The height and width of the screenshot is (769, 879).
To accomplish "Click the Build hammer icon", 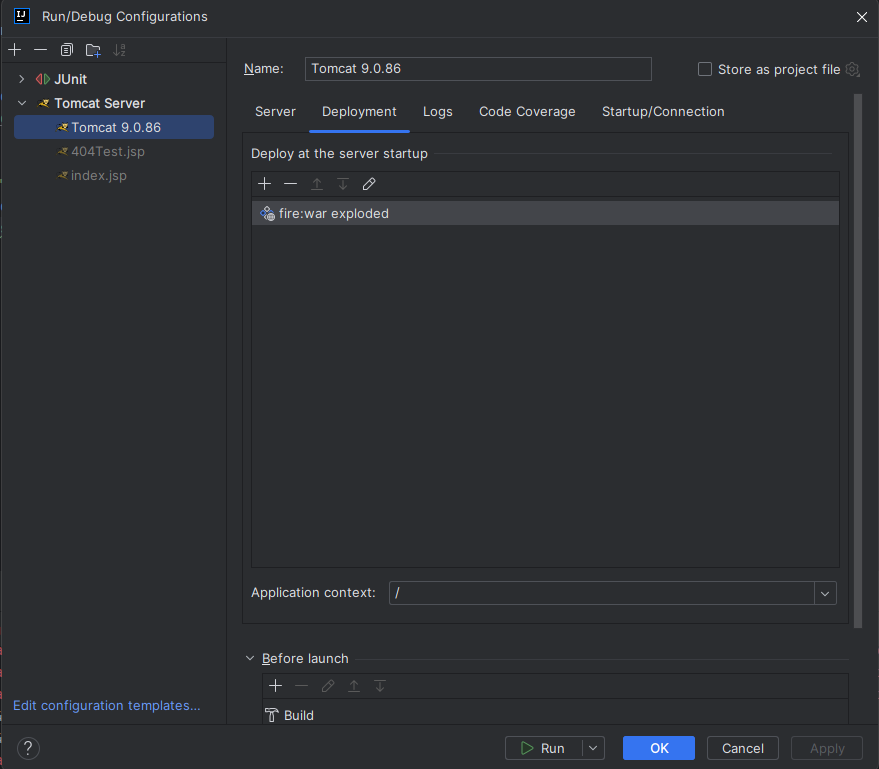I will click(x=272, y=715).
